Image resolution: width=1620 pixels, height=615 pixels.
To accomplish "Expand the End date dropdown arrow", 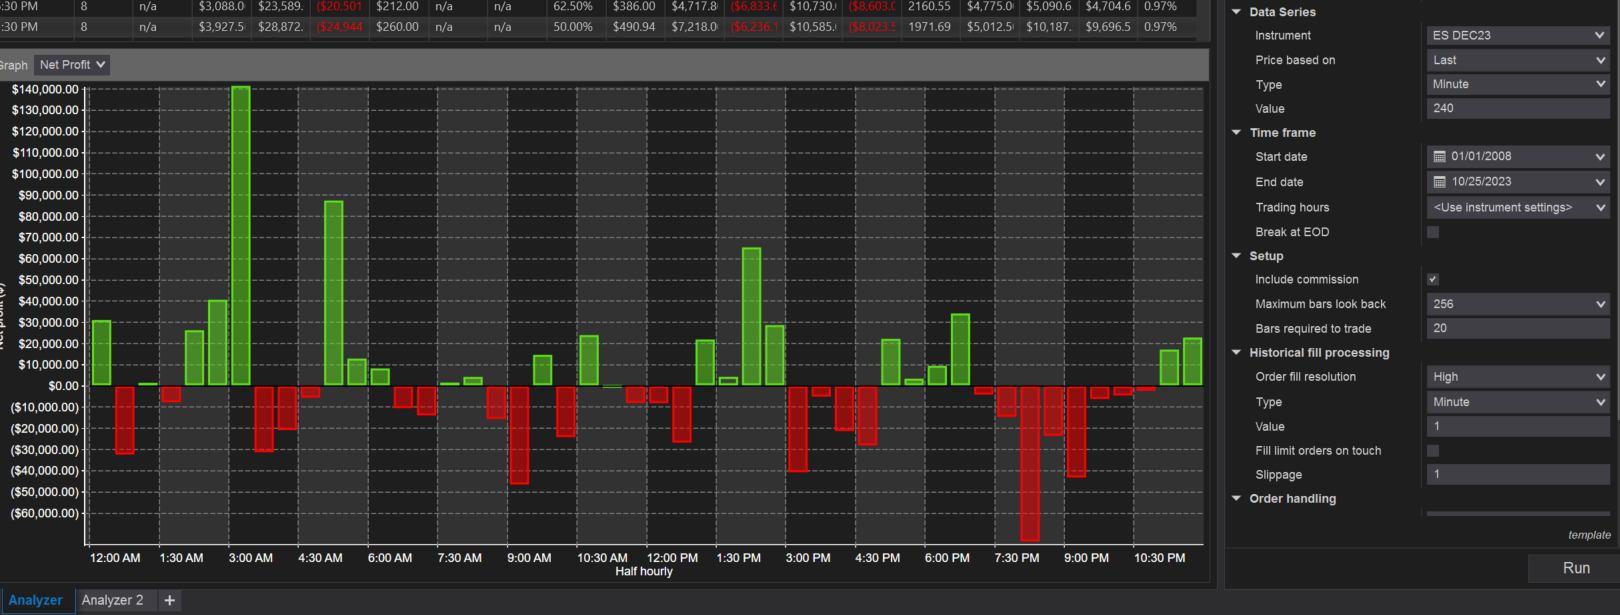I will [x=1600, y=182].
